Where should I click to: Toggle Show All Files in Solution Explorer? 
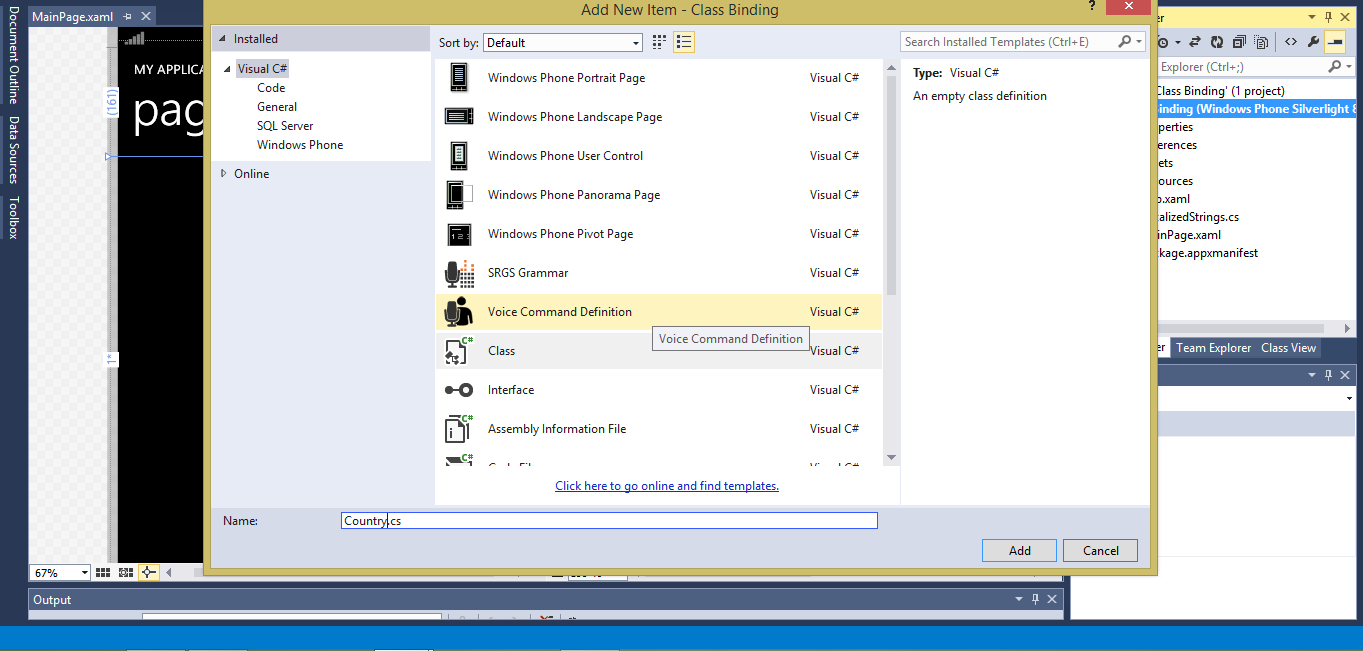click(x=1261, y=43)
